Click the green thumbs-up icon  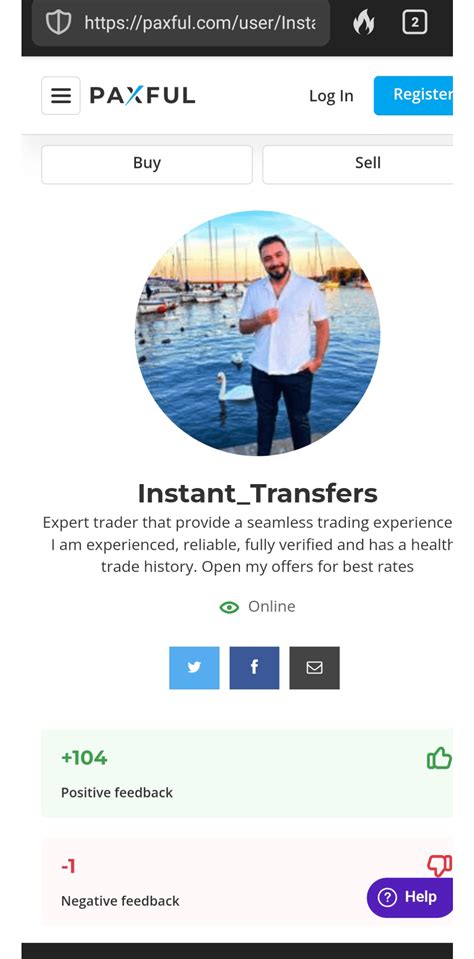click(x=439, y=758)
